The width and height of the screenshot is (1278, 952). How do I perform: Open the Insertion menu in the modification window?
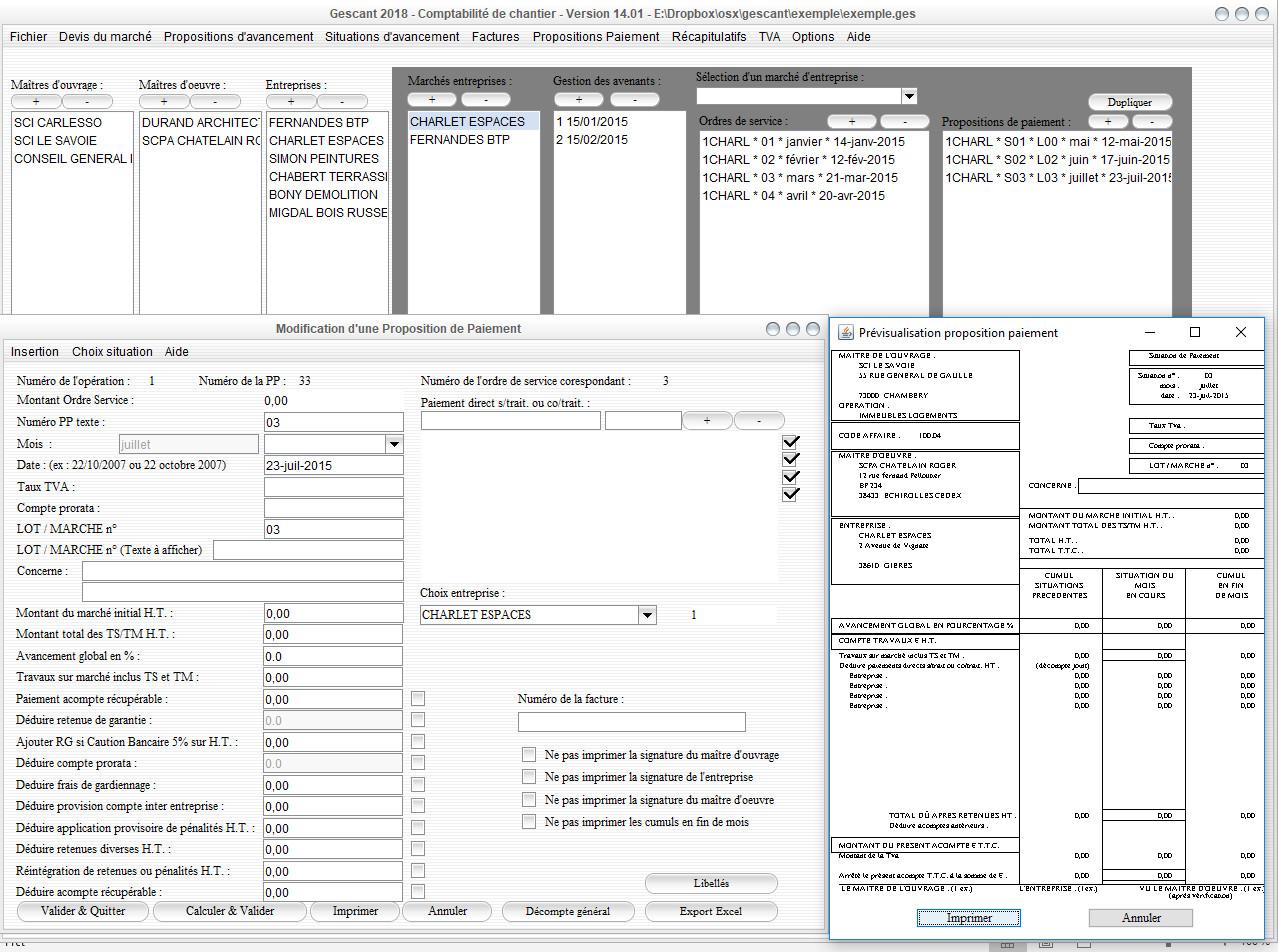click(x=35, y=352)
